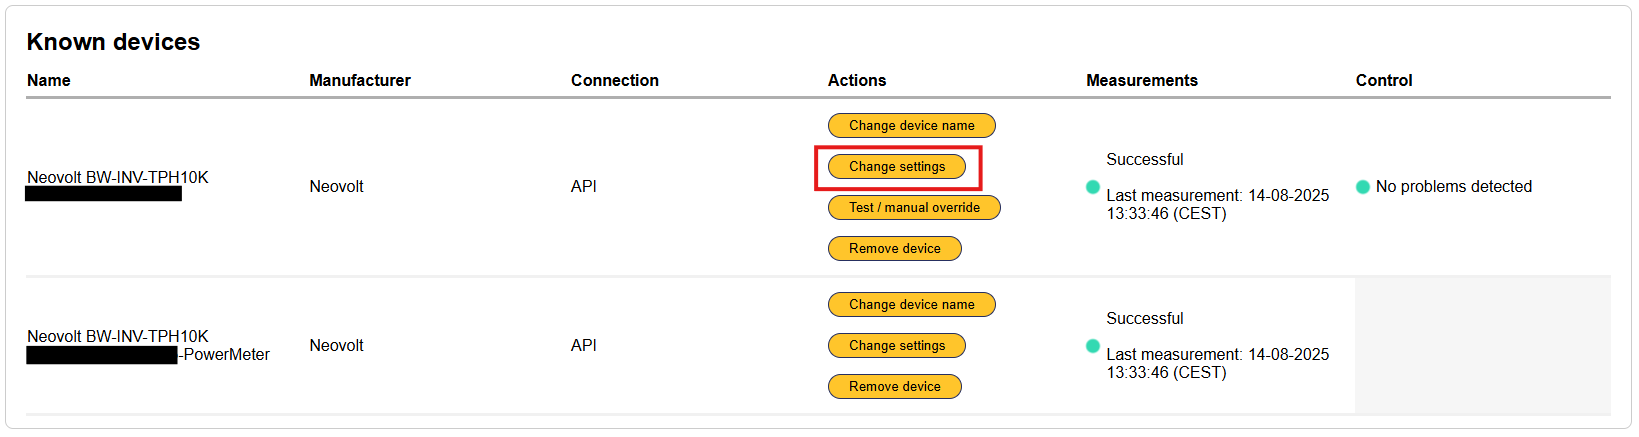Click the Test / manual override button

pyautogui.click(x=913, y=208)
